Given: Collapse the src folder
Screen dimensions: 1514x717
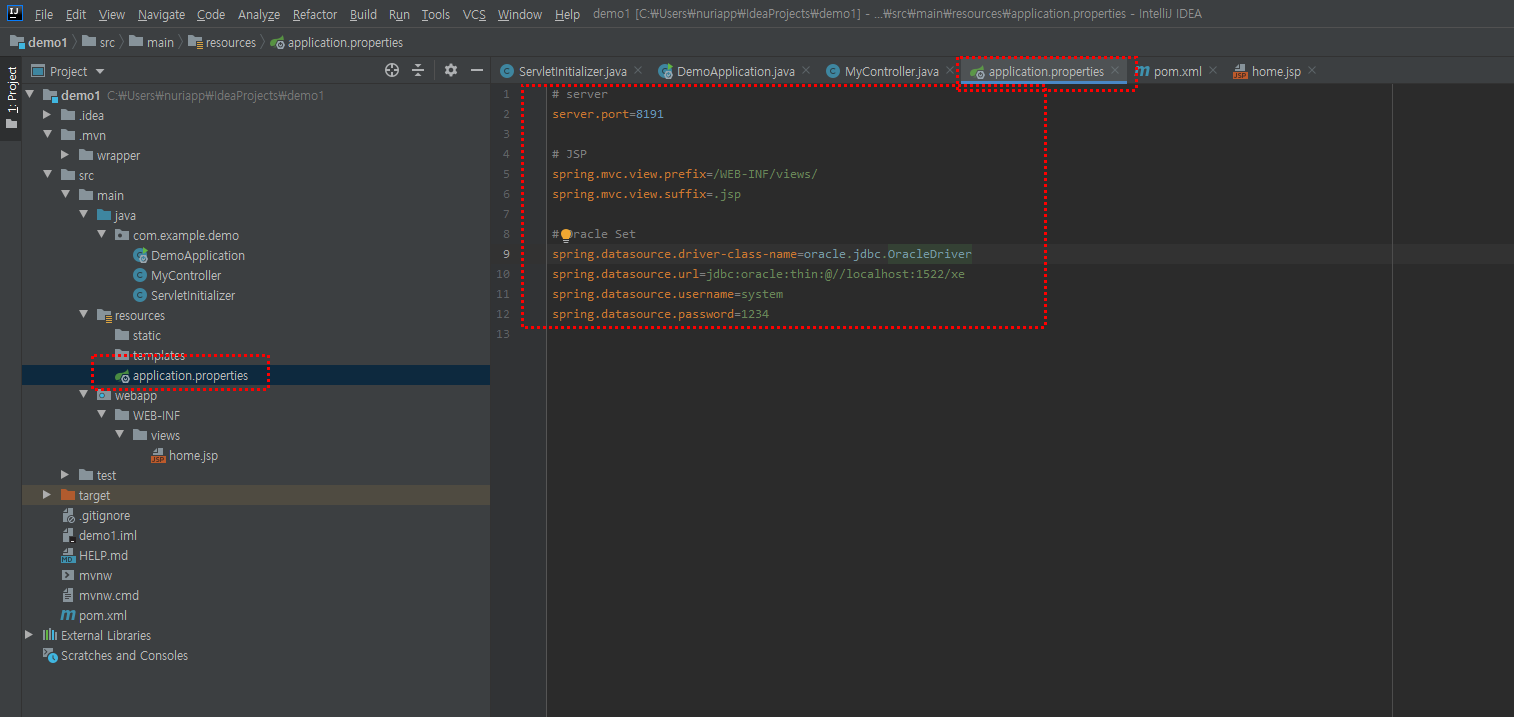Looking at the screenshot, I should pyautogui.click(x=47, y=175).
